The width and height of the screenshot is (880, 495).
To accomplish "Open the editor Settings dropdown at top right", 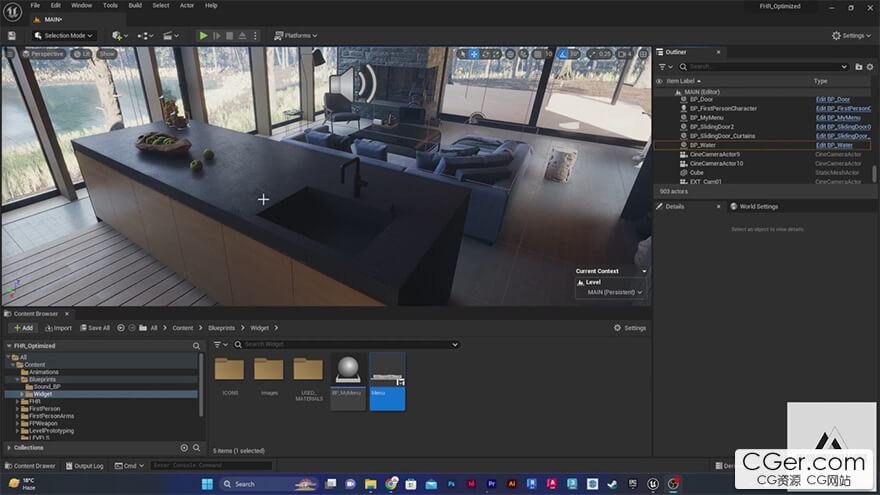I will coord(851,35).
